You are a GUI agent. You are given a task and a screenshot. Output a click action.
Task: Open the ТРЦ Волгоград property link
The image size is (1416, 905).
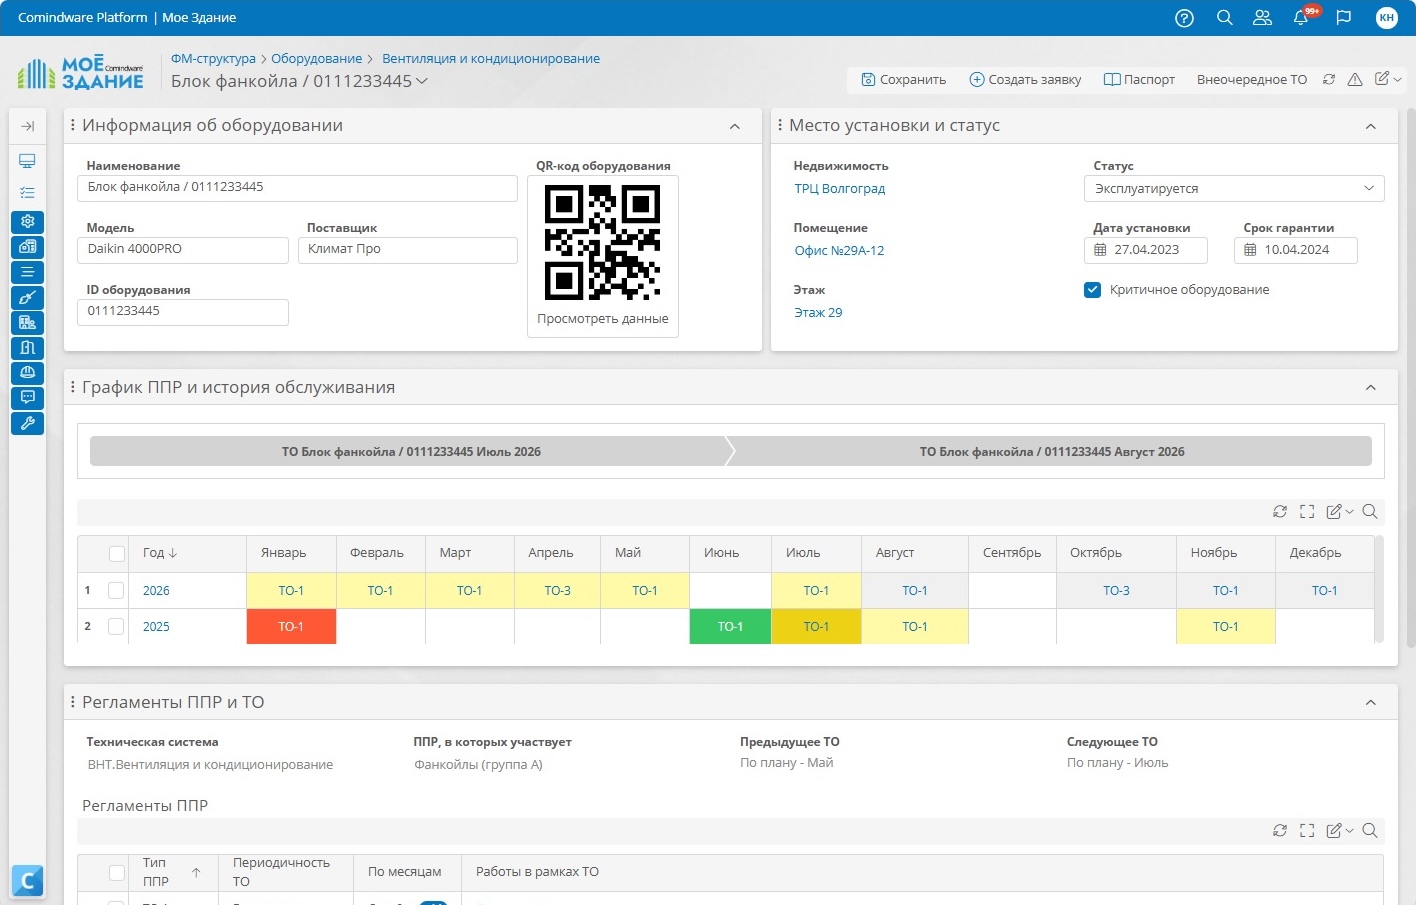click(839, 189)
